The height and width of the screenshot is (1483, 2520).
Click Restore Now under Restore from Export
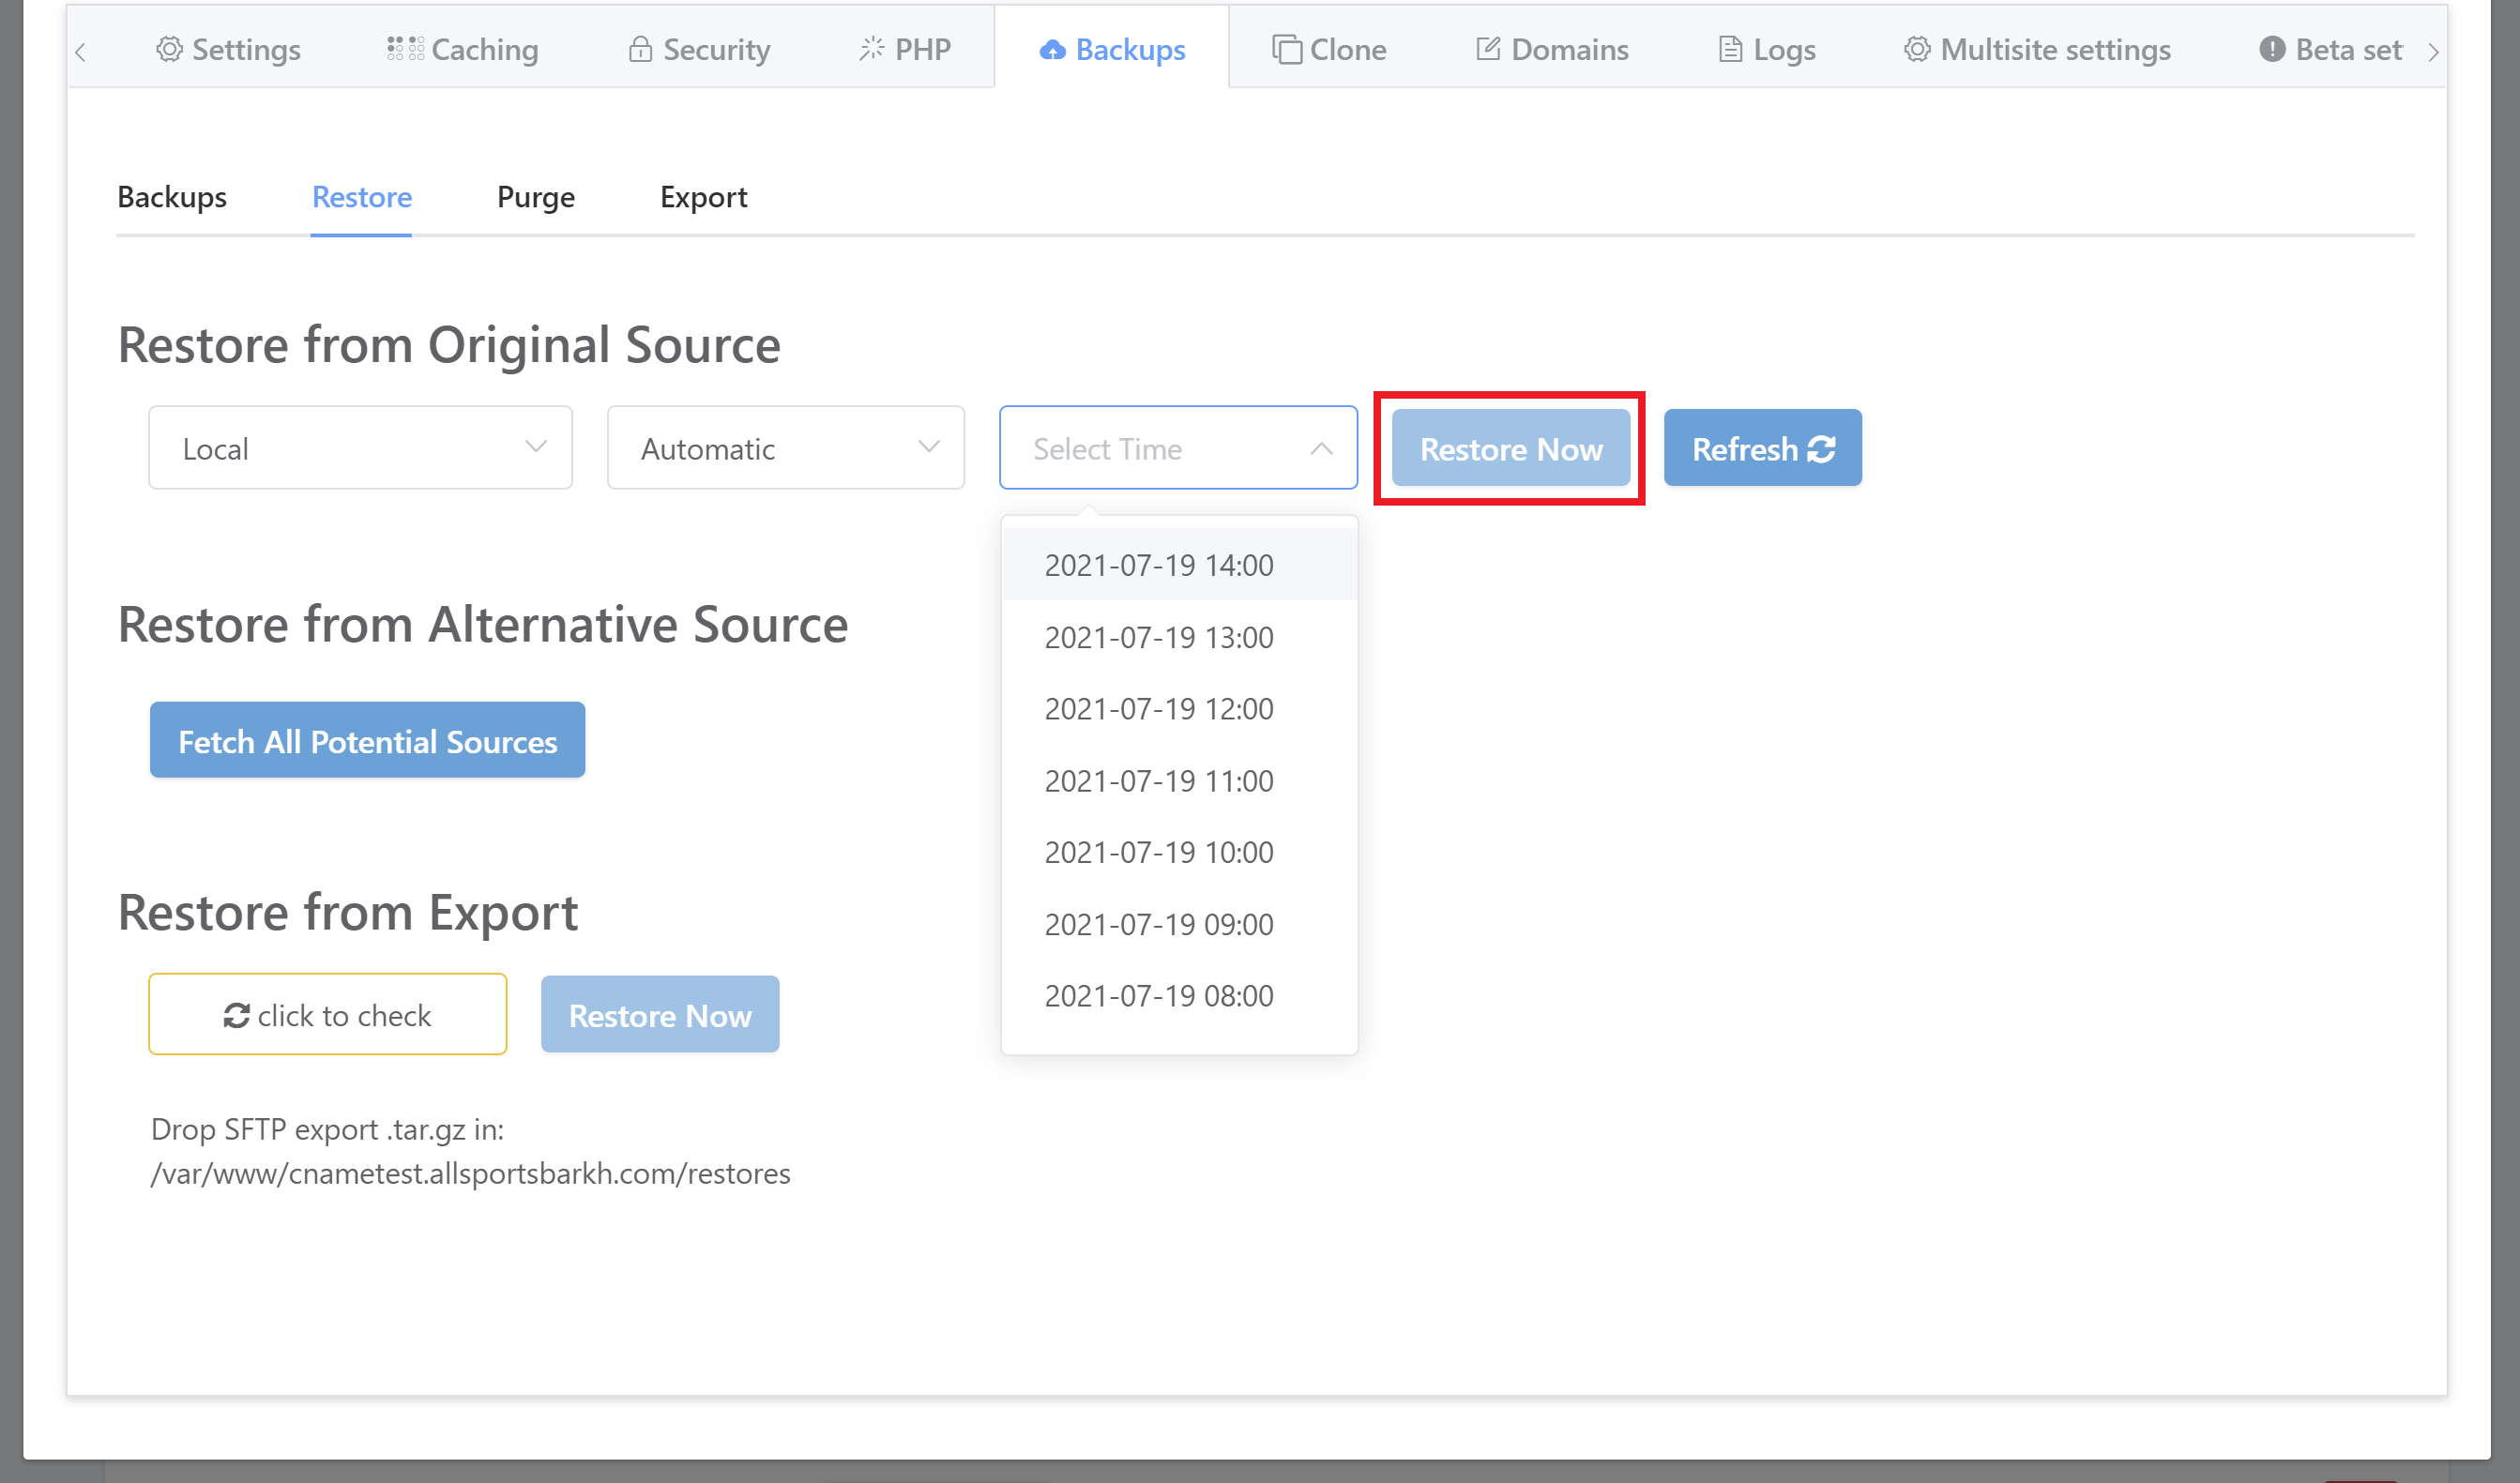pyautogui.click(x=660, y=1014)
